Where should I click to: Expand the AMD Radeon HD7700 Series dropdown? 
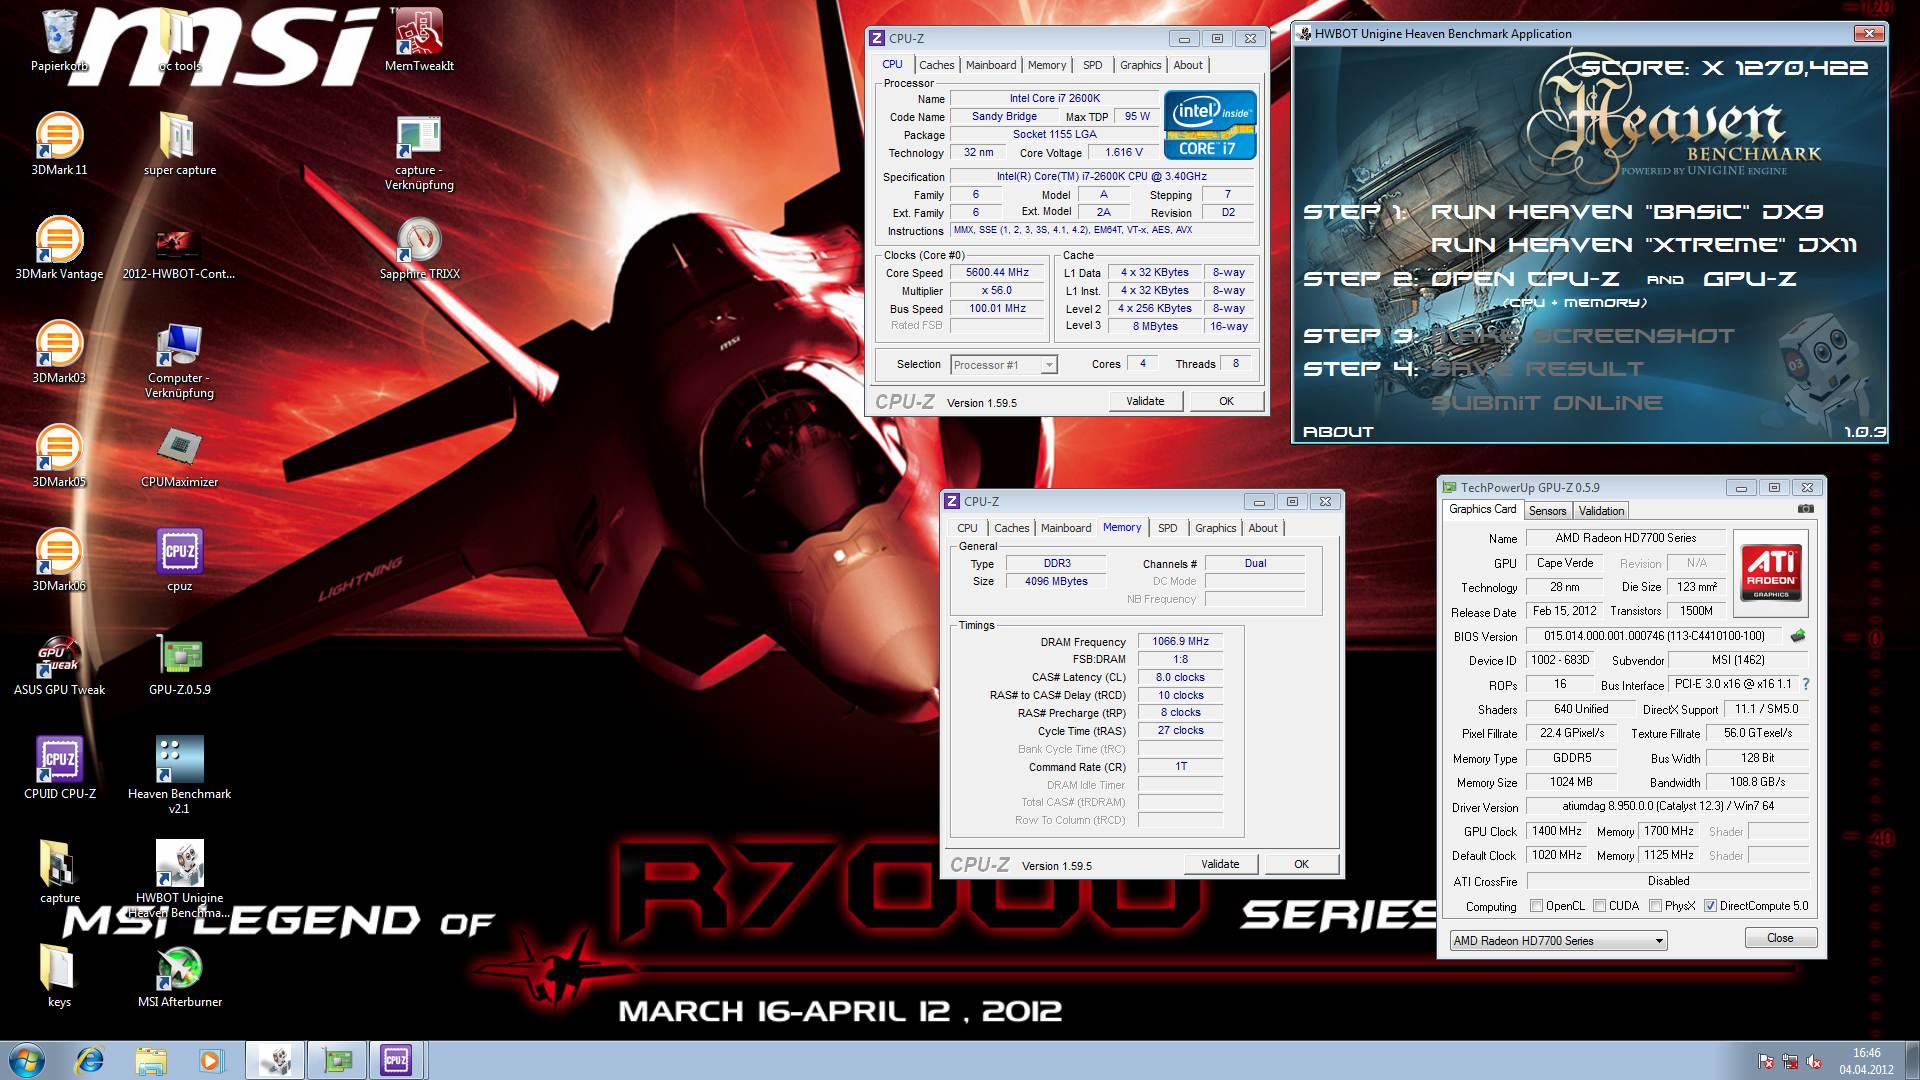[1558, 941]
